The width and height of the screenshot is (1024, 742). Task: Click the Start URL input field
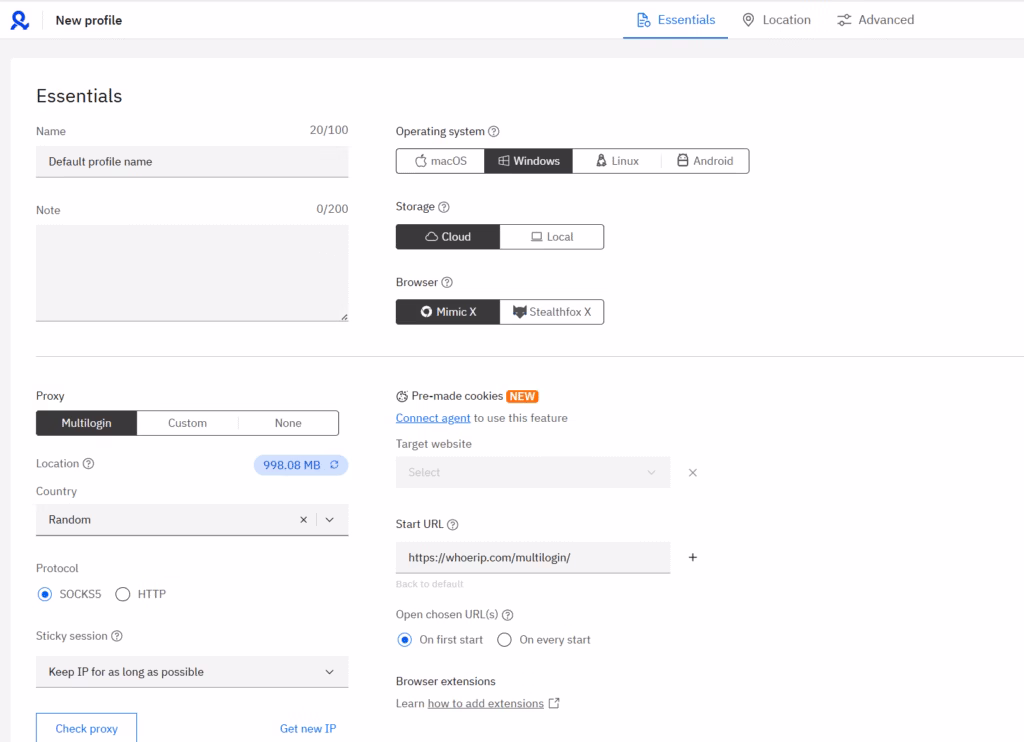tap(533, 557)
